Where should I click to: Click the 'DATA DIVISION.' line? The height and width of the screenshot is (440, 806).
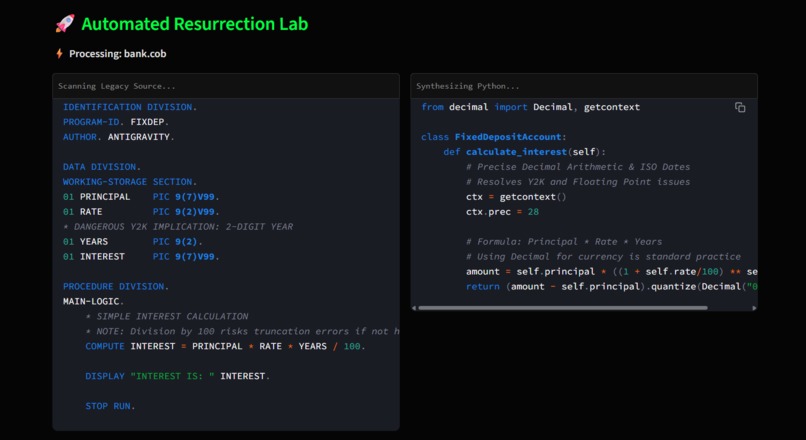(x=102, y=167)
